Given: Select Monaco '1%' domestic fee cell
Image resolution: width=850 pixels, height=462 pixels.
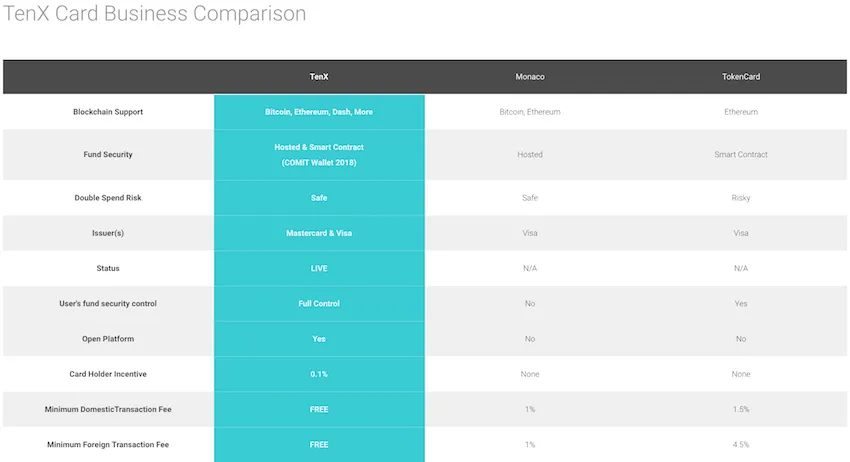Looking at the screenshot, I should (530, 409).
